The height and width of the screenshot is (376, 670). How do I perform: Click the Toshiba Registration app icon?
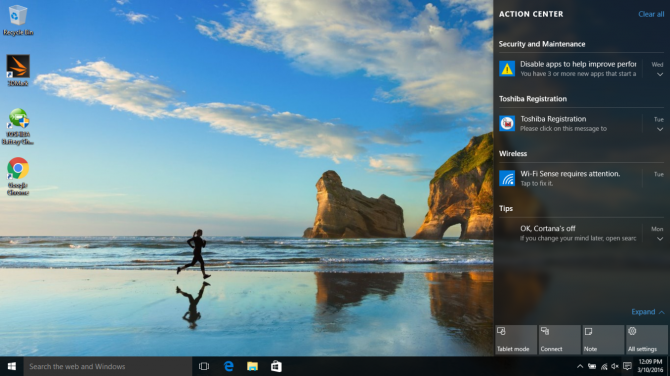tap(507, 123)
